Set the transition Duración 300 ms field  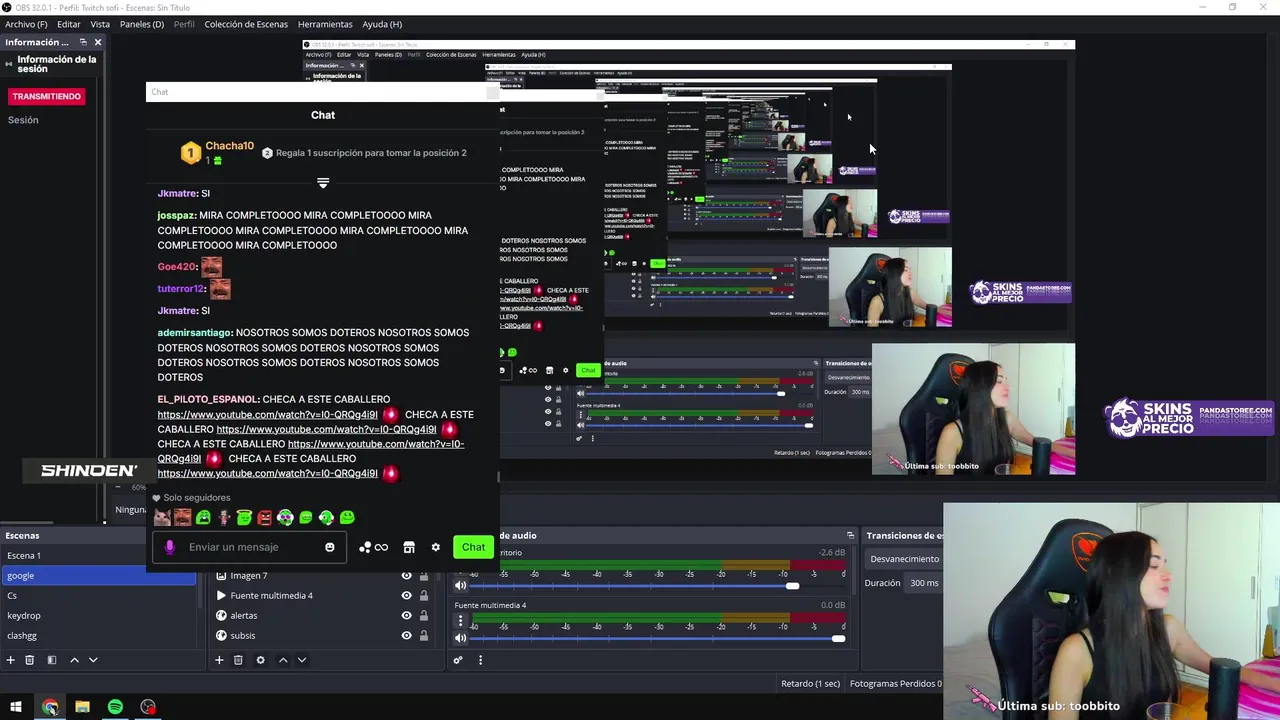924,583
